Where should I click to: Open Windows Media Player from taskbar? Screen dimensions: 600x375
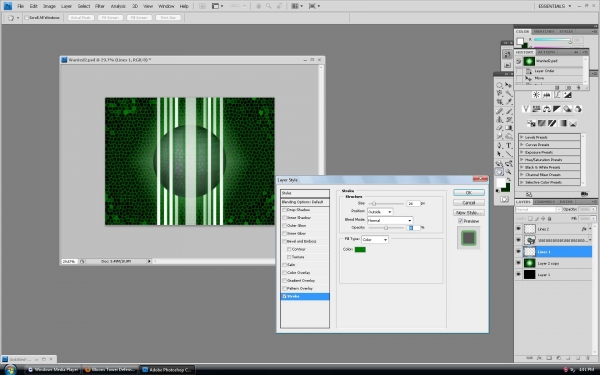53,370
